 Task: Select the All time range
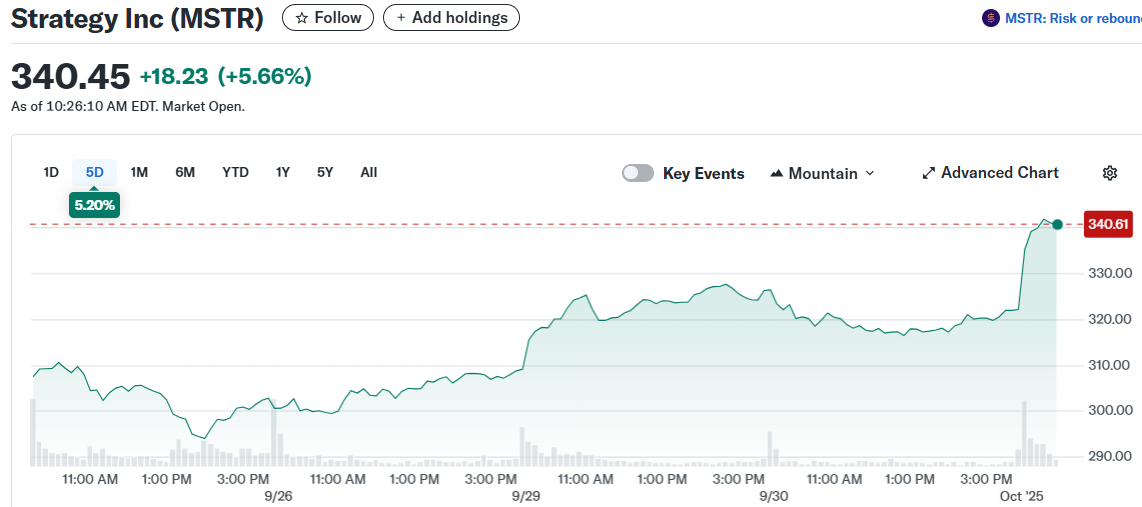368,172
